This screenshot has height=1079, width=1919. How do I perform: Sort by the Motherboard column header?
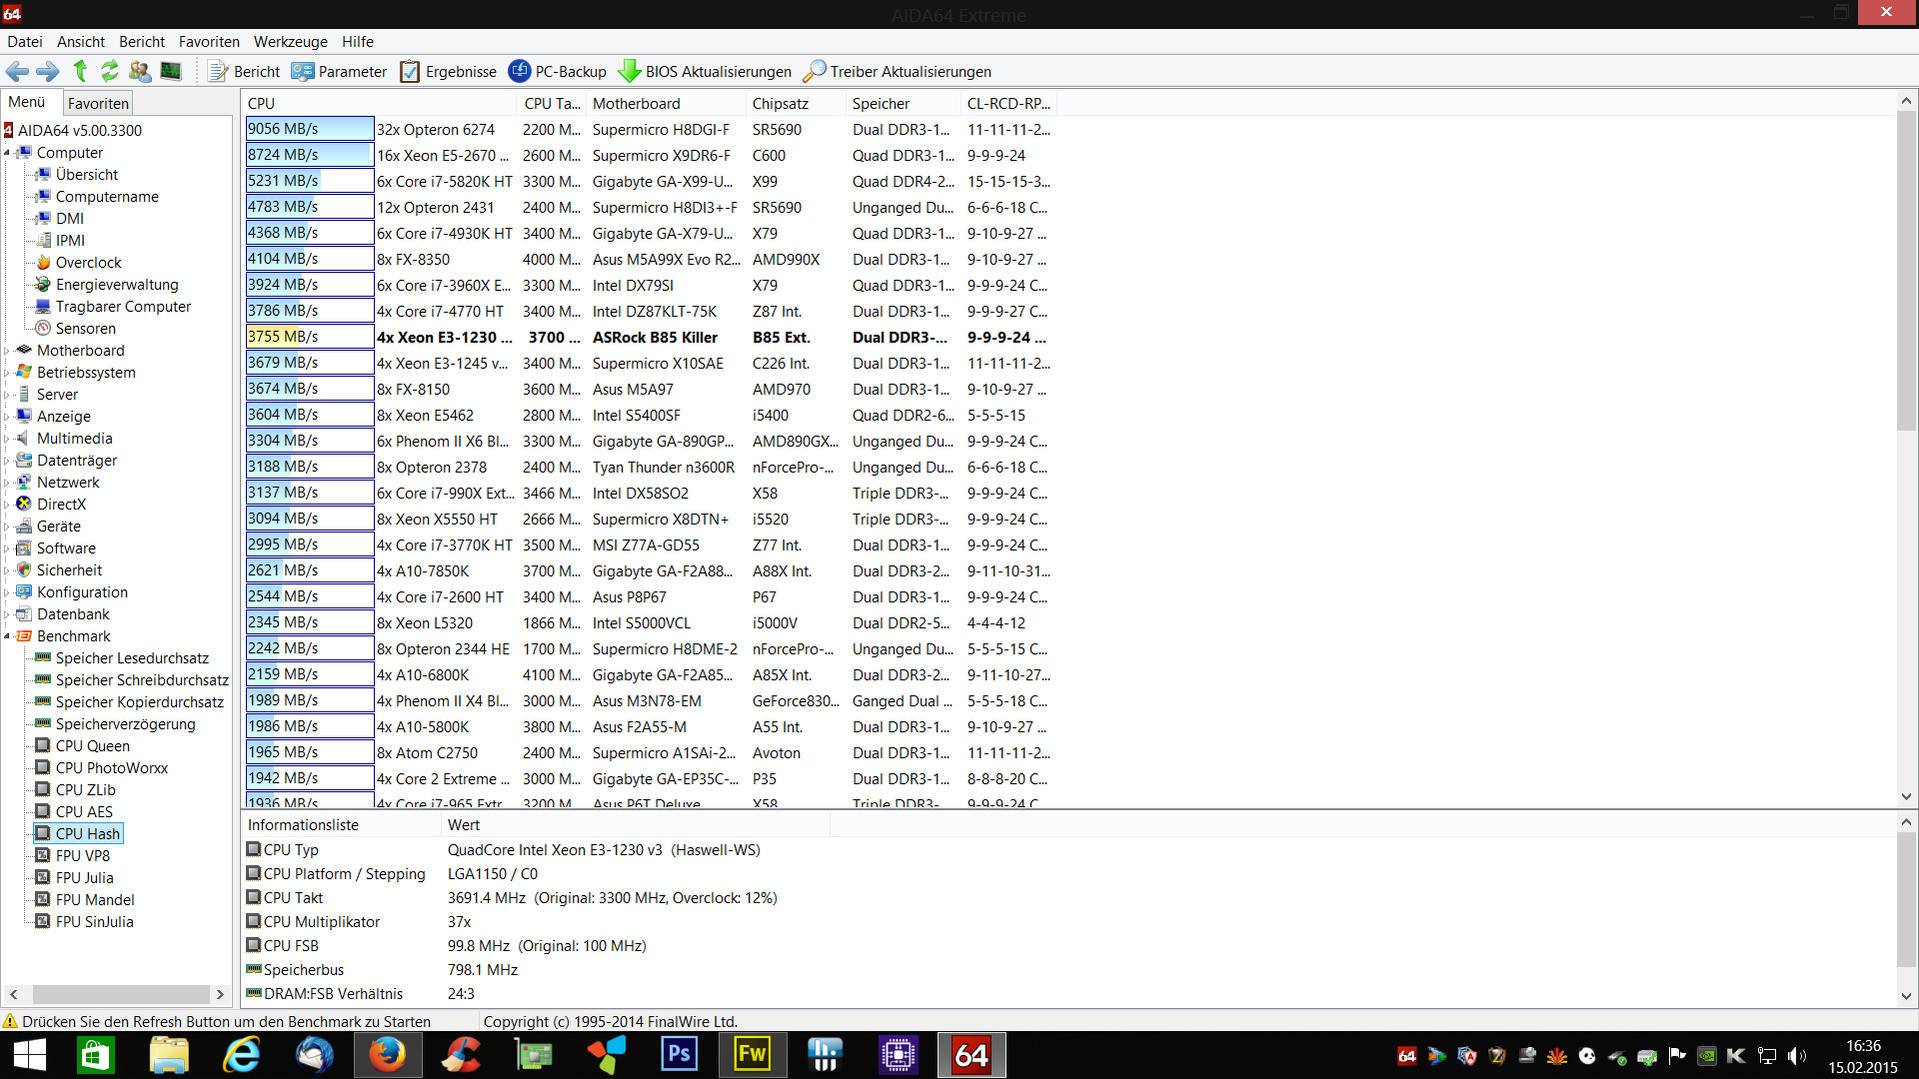coord(666,103)
